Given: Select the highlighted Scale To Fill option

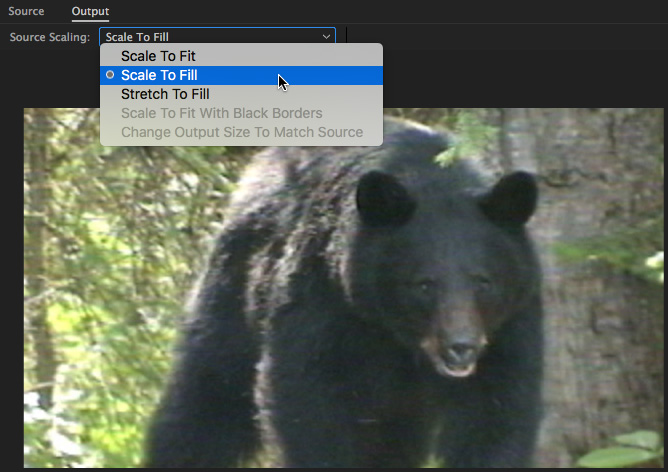Looking at the screenshot, I should click(x=241, y=75).
